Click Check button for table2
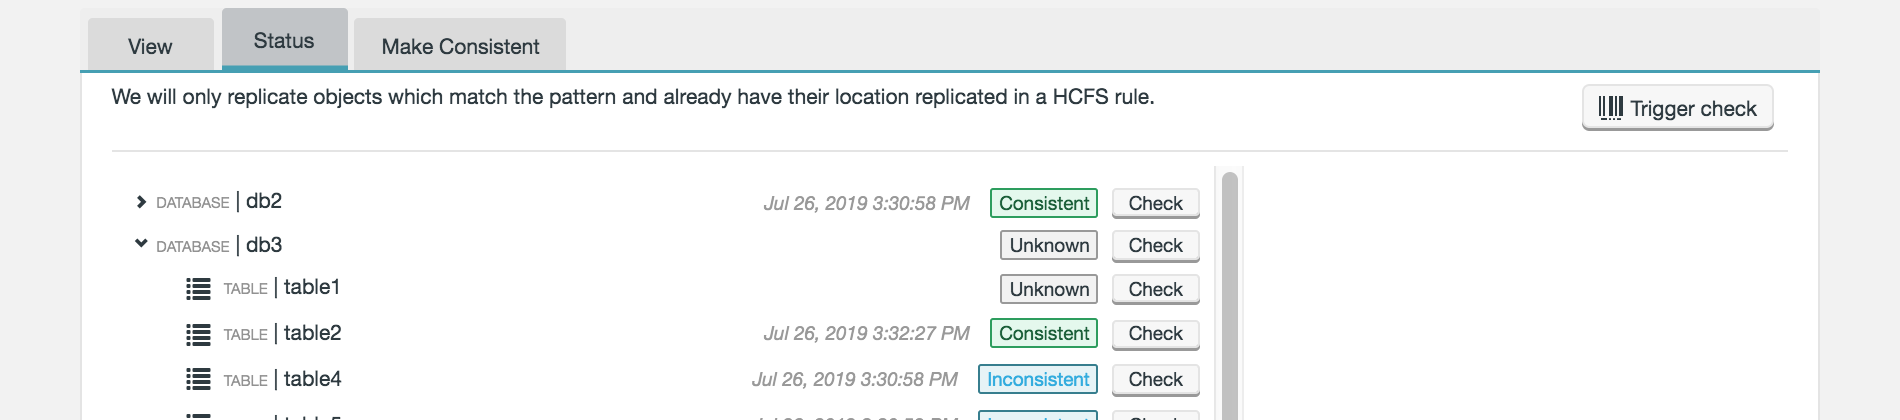The width and height of the screenshot is (1900, 420). click(x=1155, y=334)
